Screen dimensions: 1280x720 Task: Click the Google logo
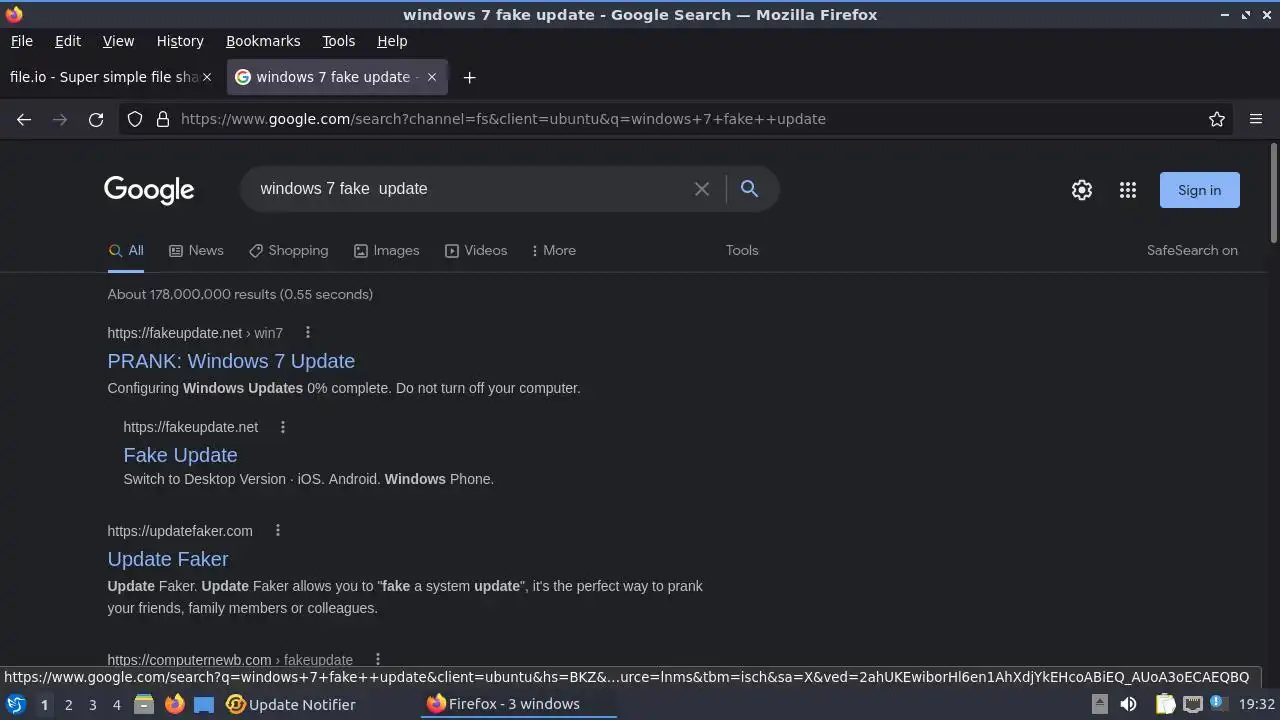(x=149, y=190)
